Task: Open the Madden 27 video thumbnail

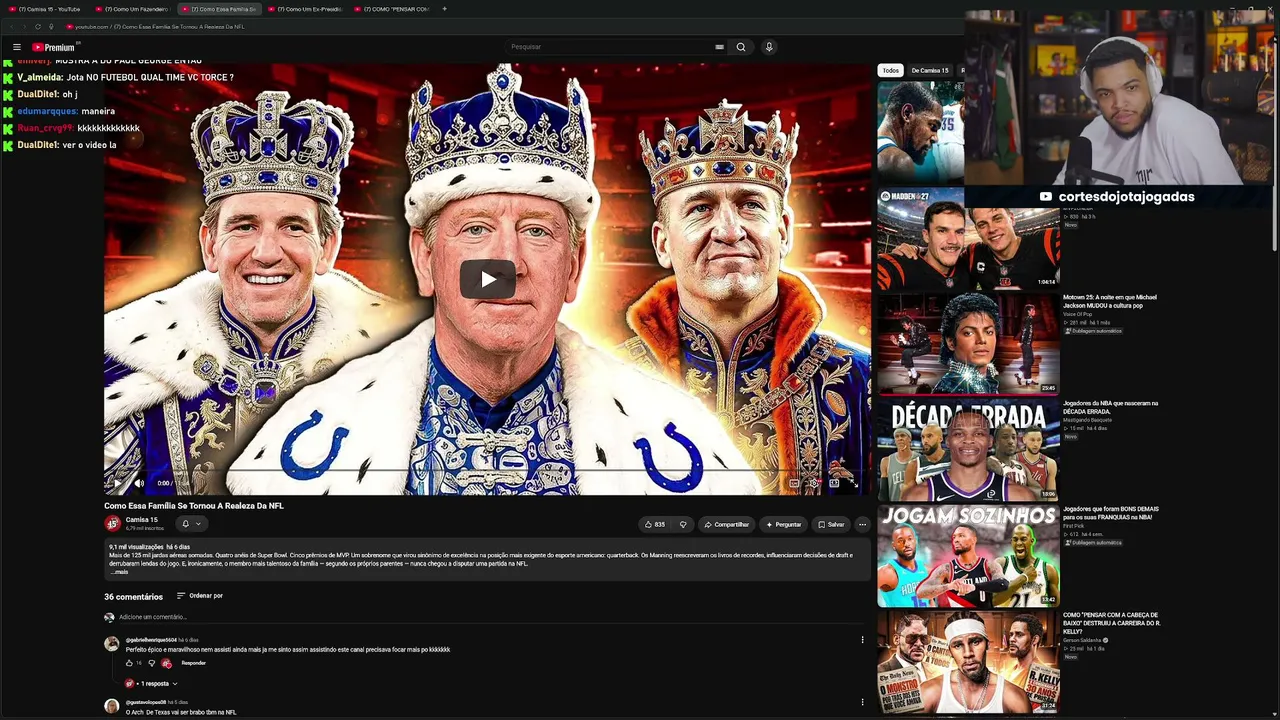Action: 968,237
